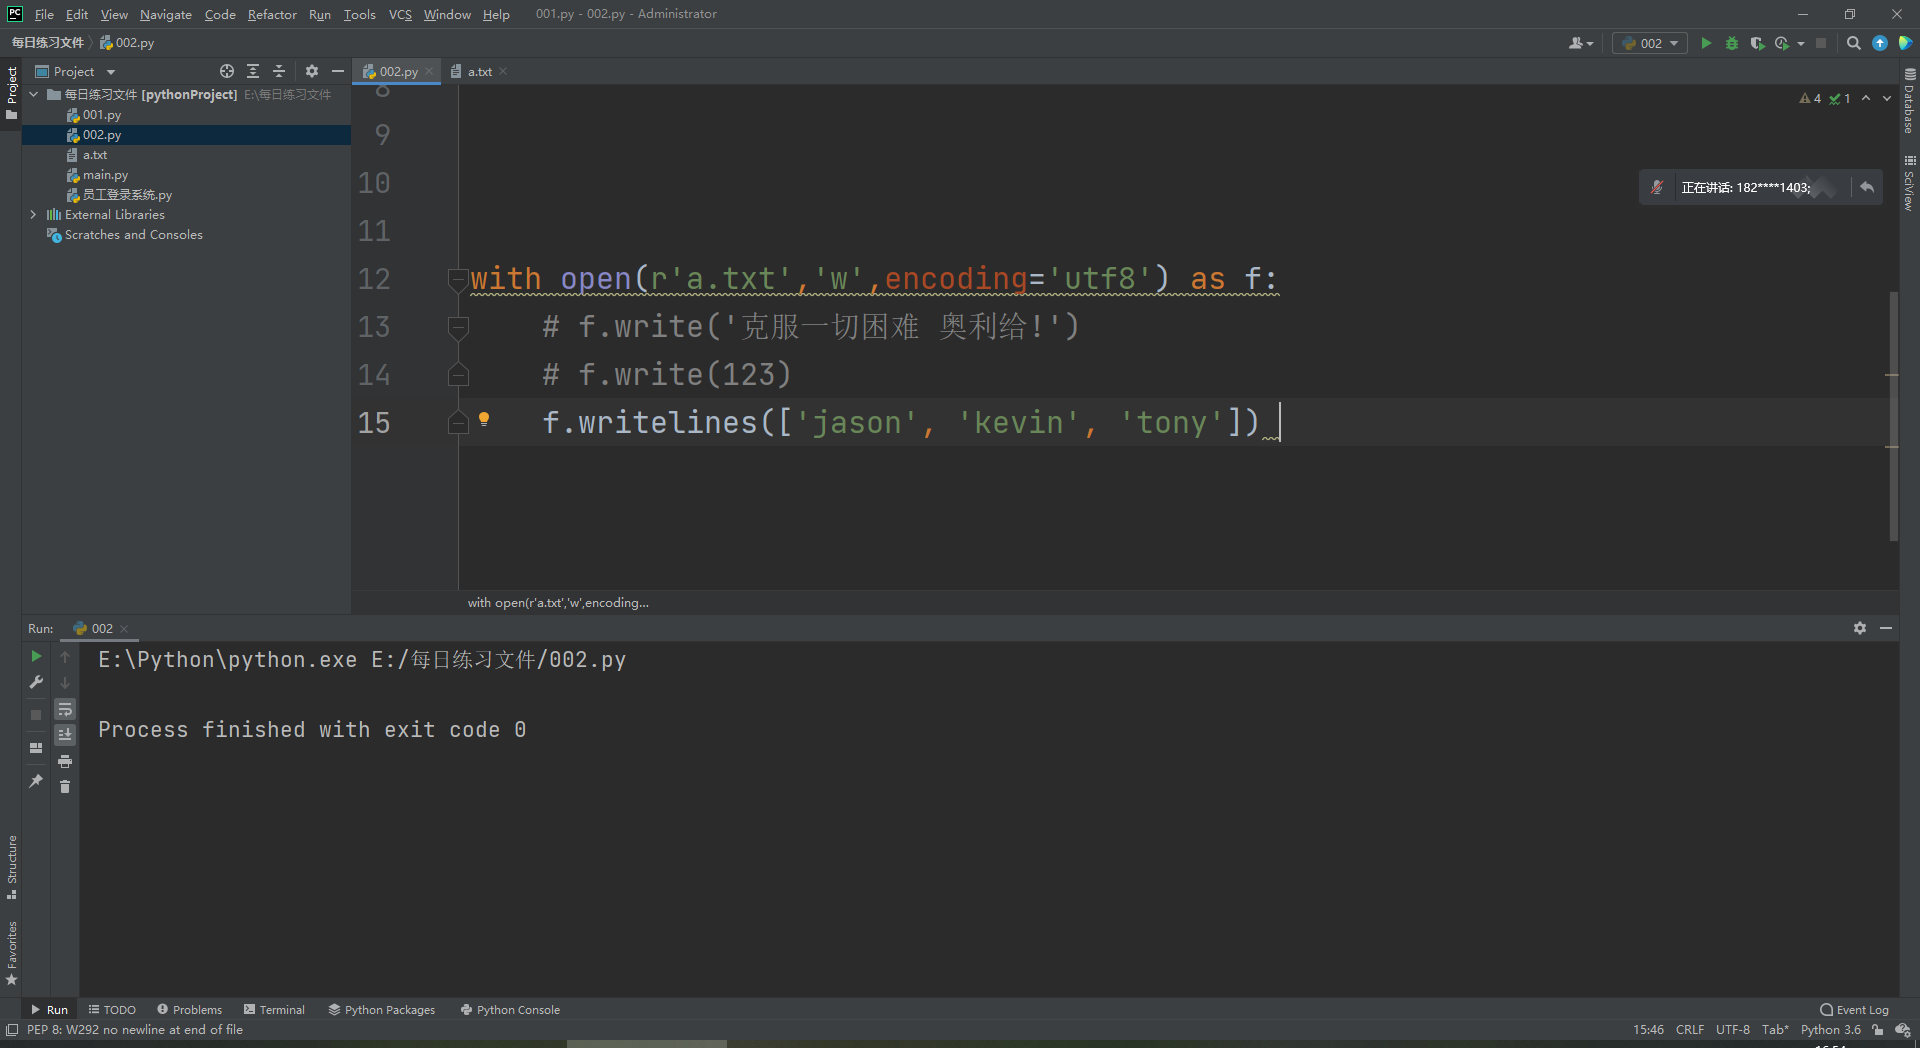Image resolution: width=1920 pixels, height=1048 pixels.
Task: Close the a.txt editor tab
Action: click(503, 71)
